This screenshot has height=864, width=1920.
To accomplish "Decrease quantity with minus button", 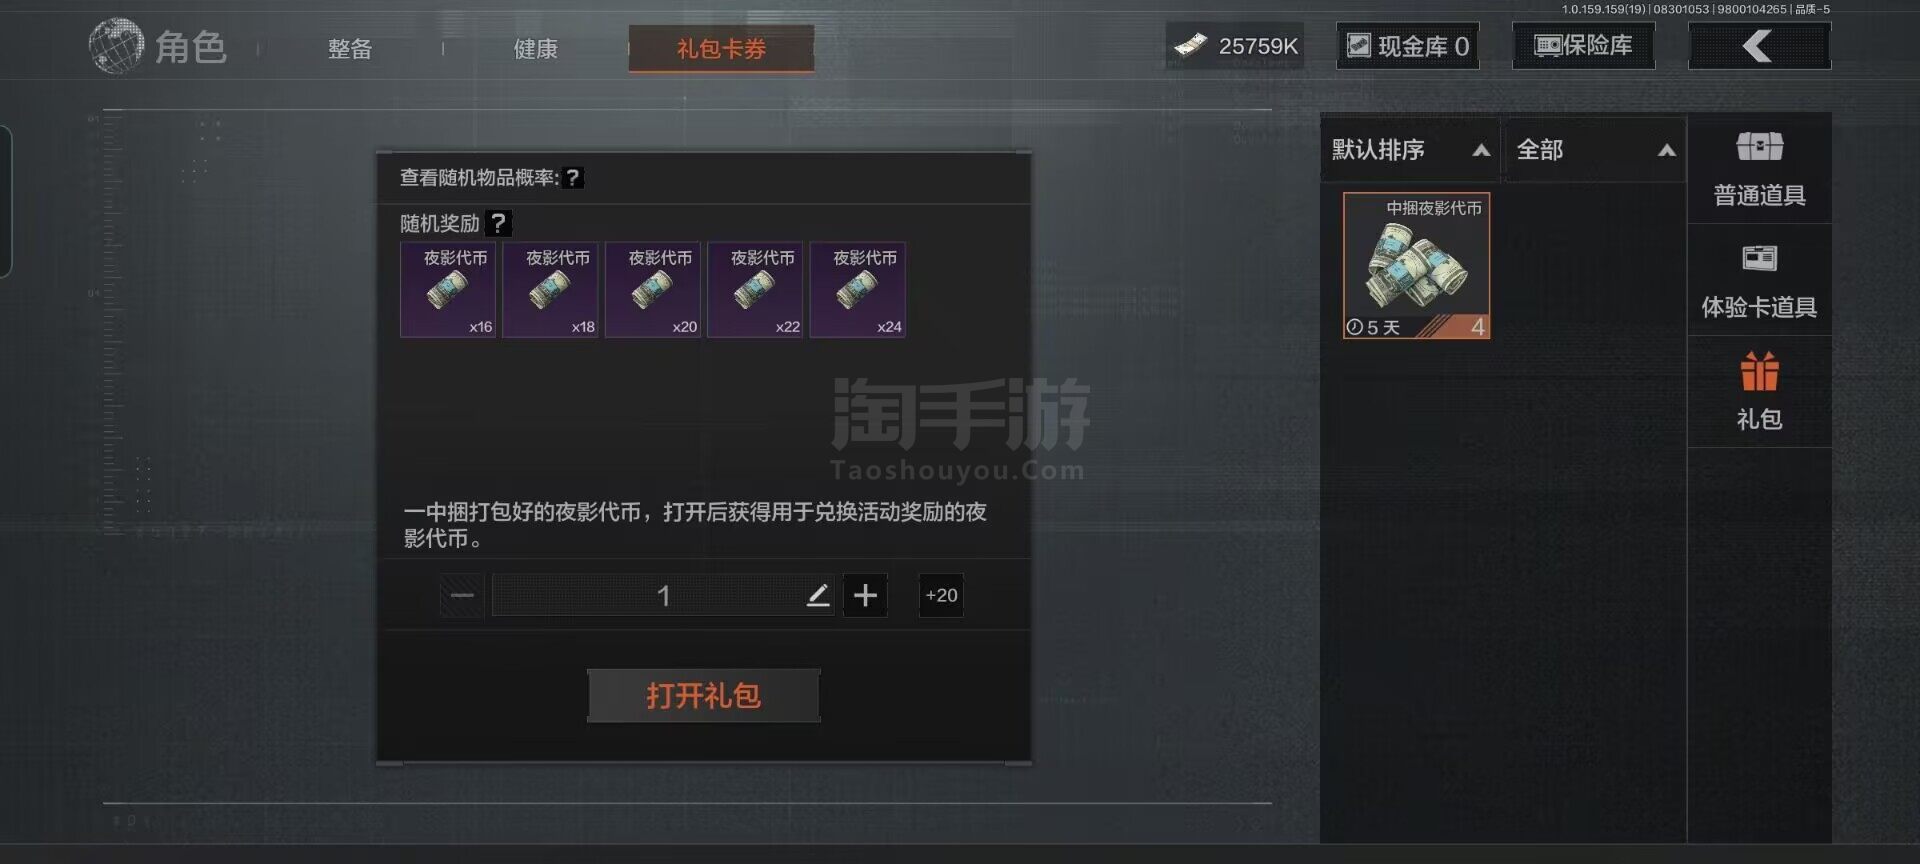I will point(462,596).
